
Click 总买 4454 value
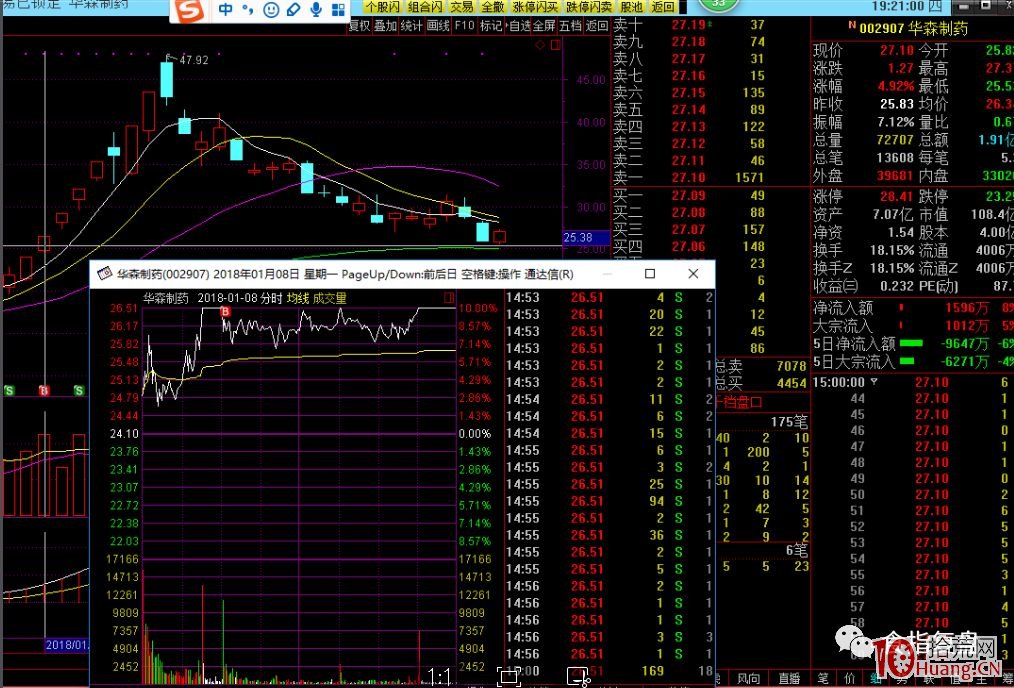tap(791, 383)
